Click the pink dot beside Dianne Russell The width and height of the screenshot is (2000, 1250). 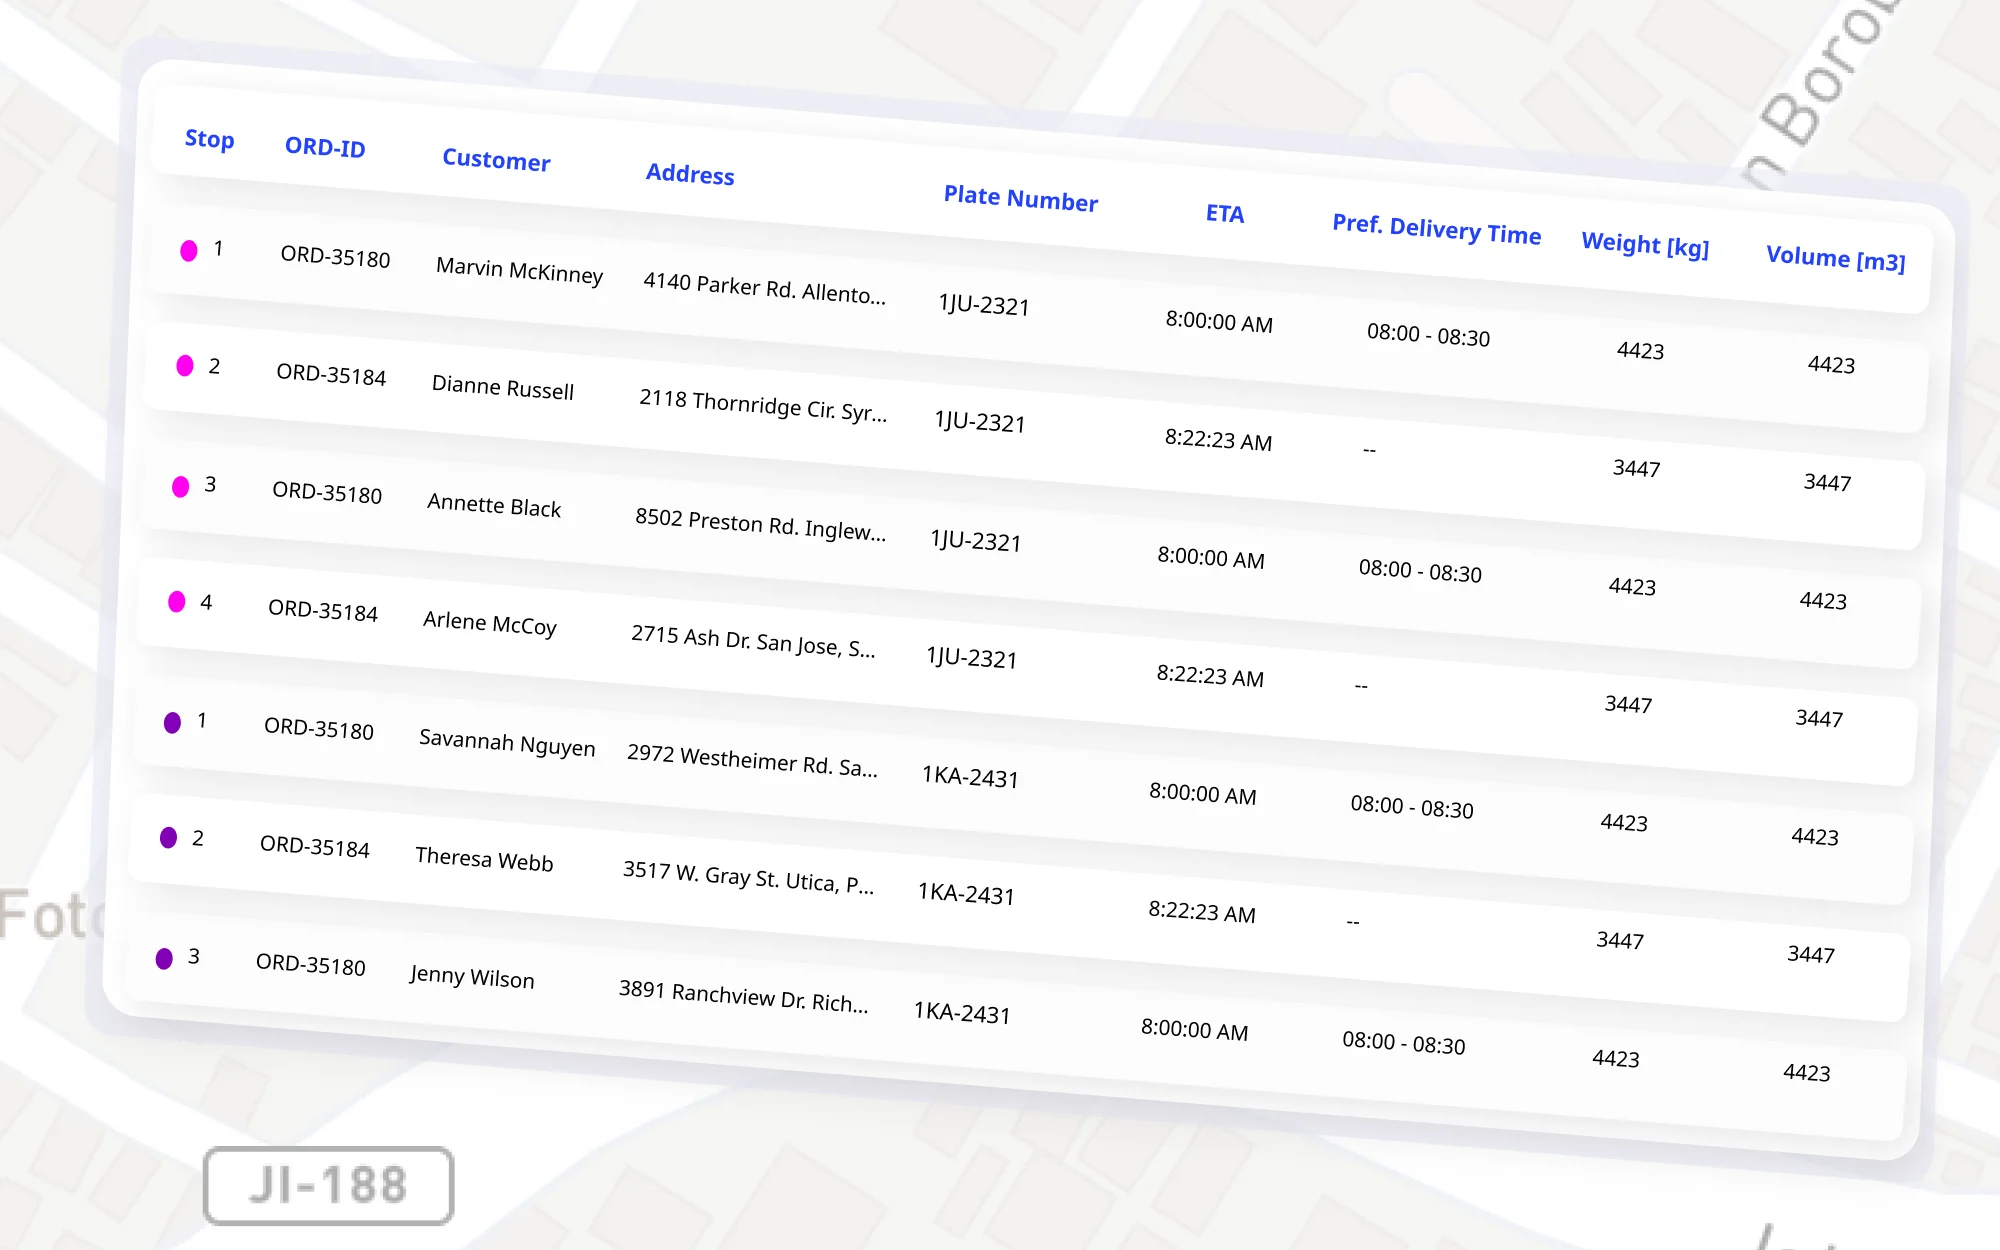pos(185,366)
